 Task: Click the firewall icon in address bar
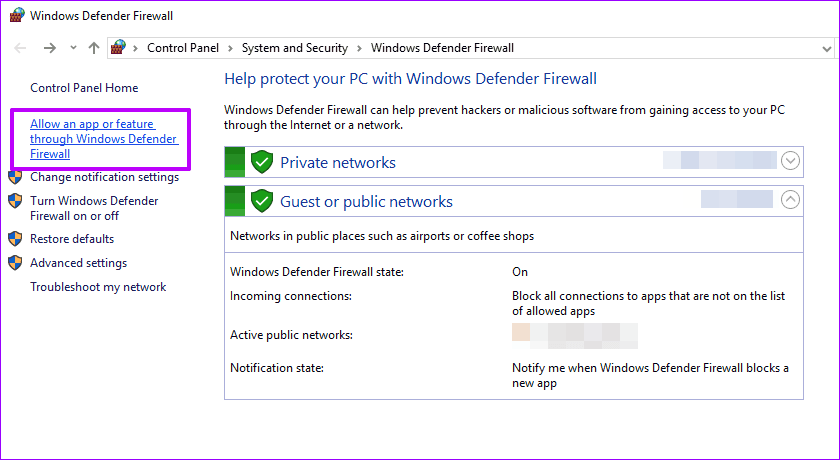pos(118,48)
